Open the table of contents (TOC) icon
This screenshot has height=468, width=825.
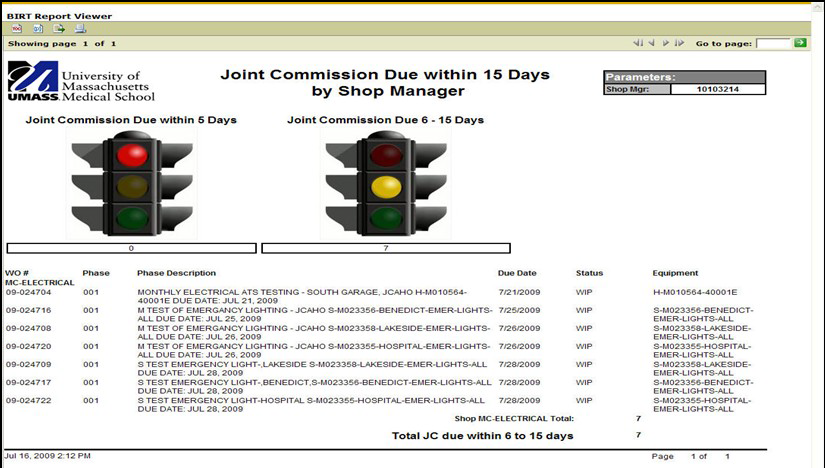17,29
